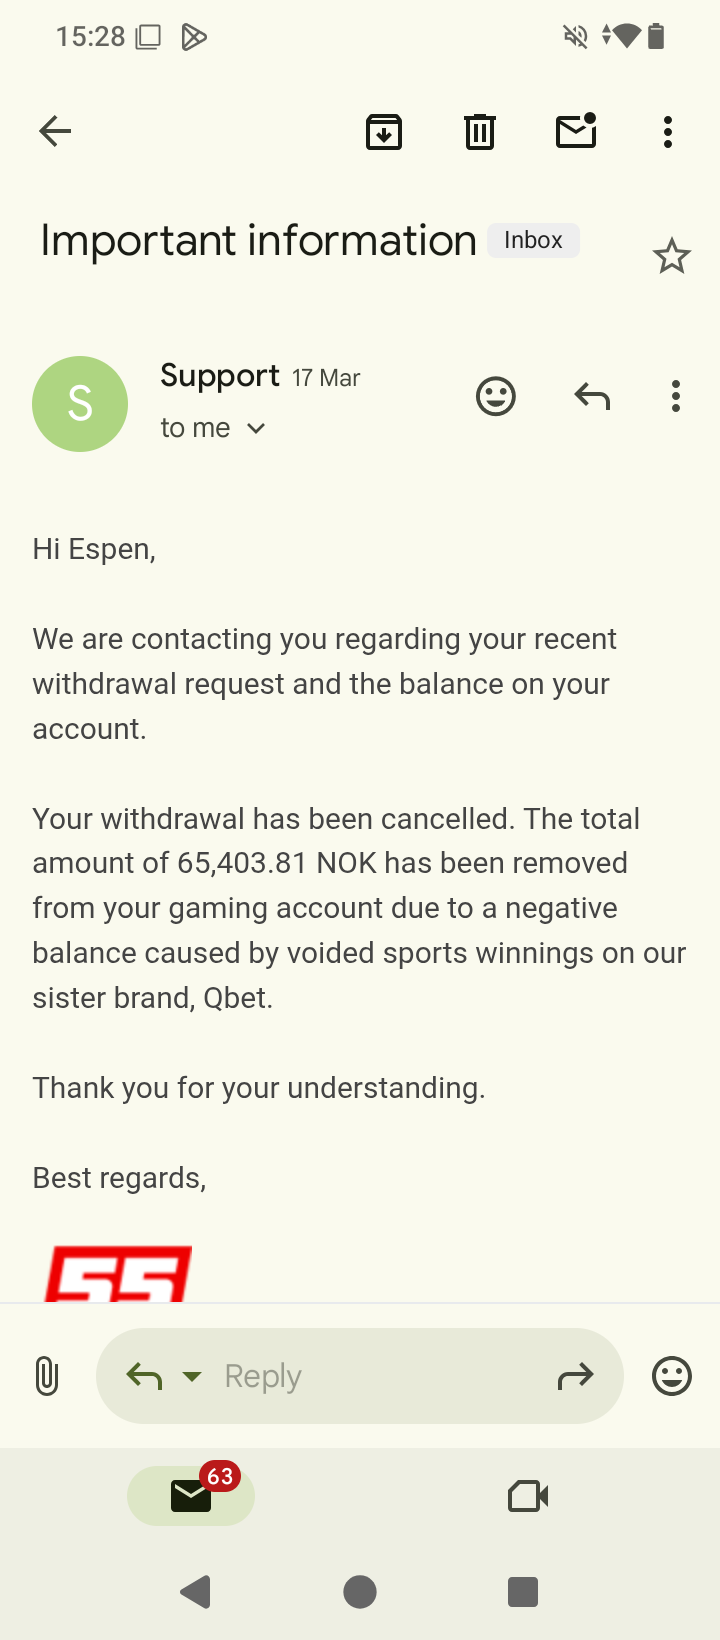Forward the email via bottom arrow
The height and width of the screenshot is (1640, 720).
coord(575,1377)
